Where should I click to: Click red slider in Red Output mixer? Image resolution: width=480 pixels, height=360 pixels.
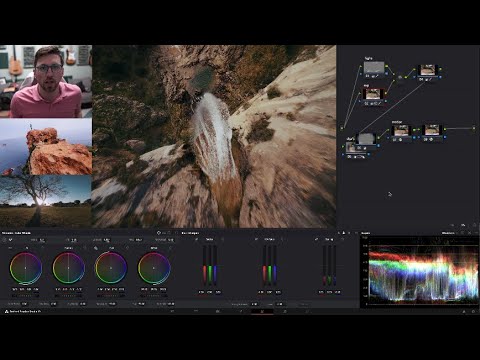[x=205, y=266]
